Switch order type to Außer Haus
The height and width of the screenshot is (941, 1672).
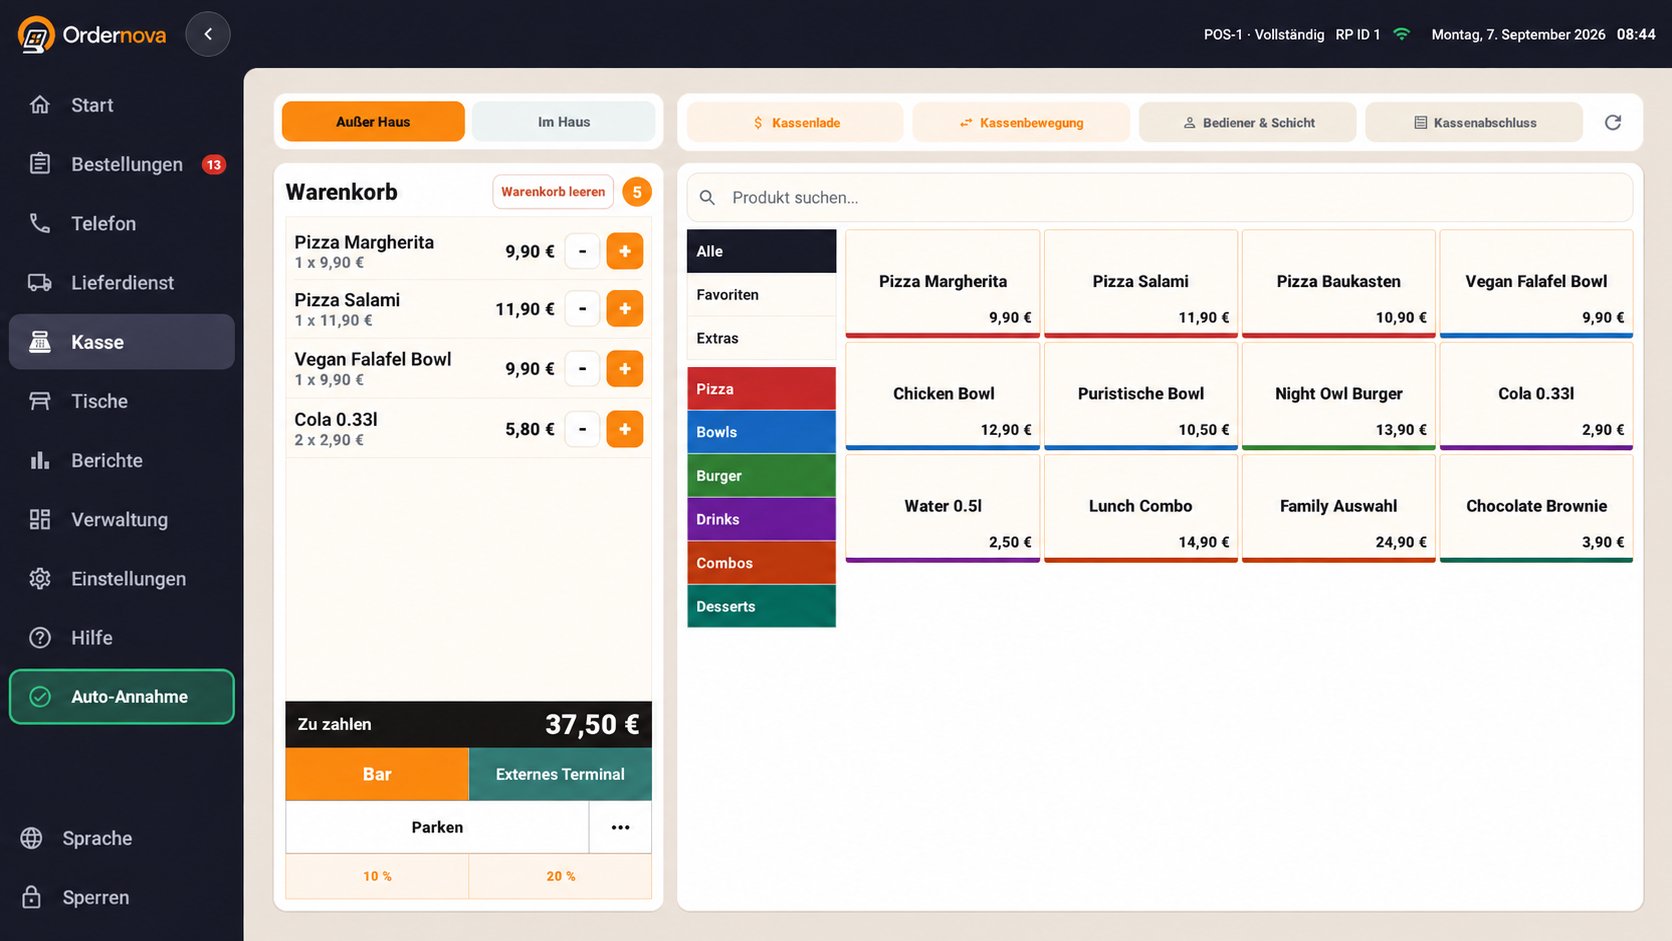coord(373,122)
